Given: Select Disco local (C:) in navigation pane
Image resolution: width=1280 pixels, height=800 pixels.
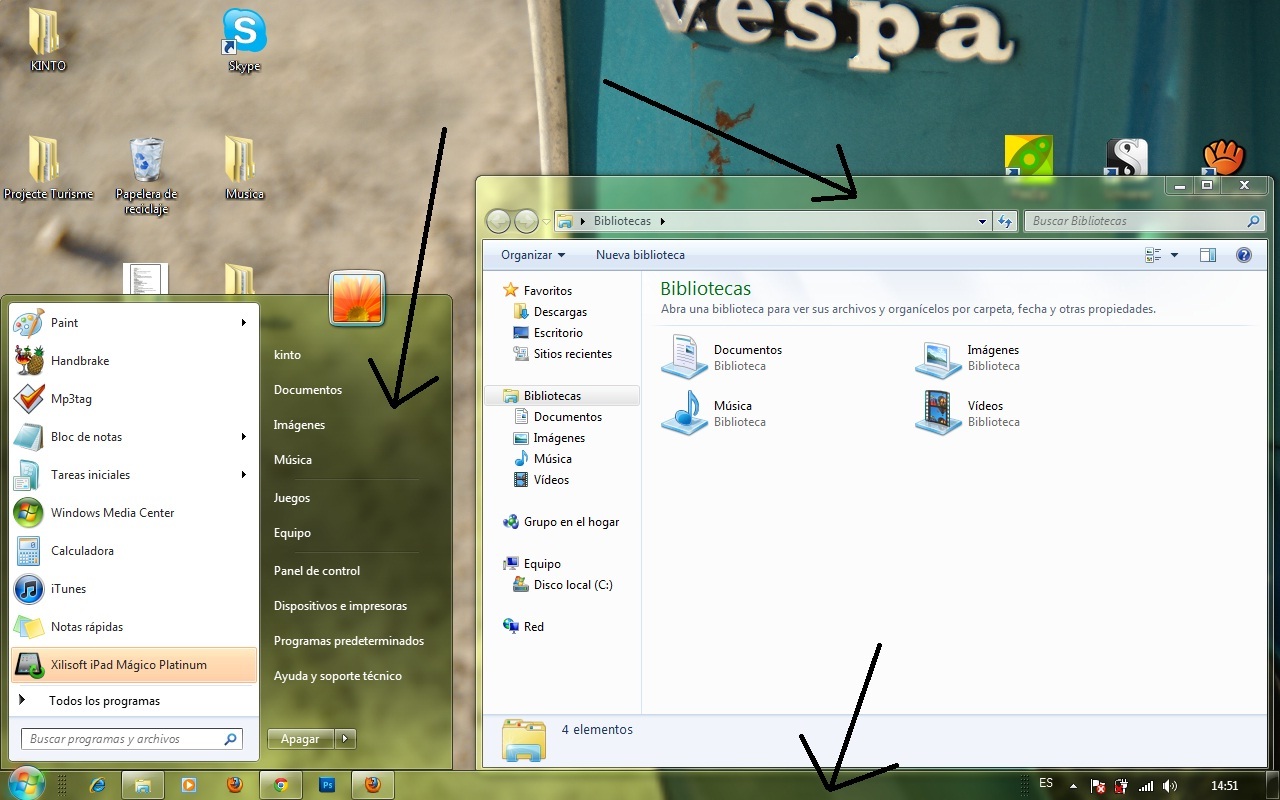Looking at the screenshot, I should point(572,585).
